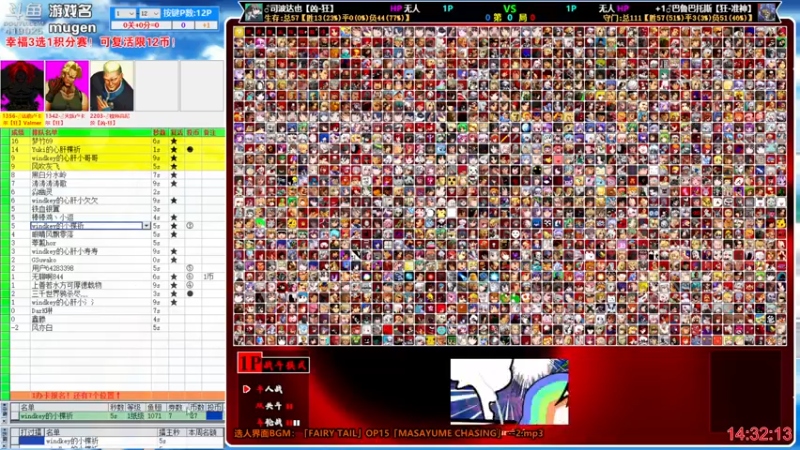Click the star in the 梦竹09 row

point(174,141)
